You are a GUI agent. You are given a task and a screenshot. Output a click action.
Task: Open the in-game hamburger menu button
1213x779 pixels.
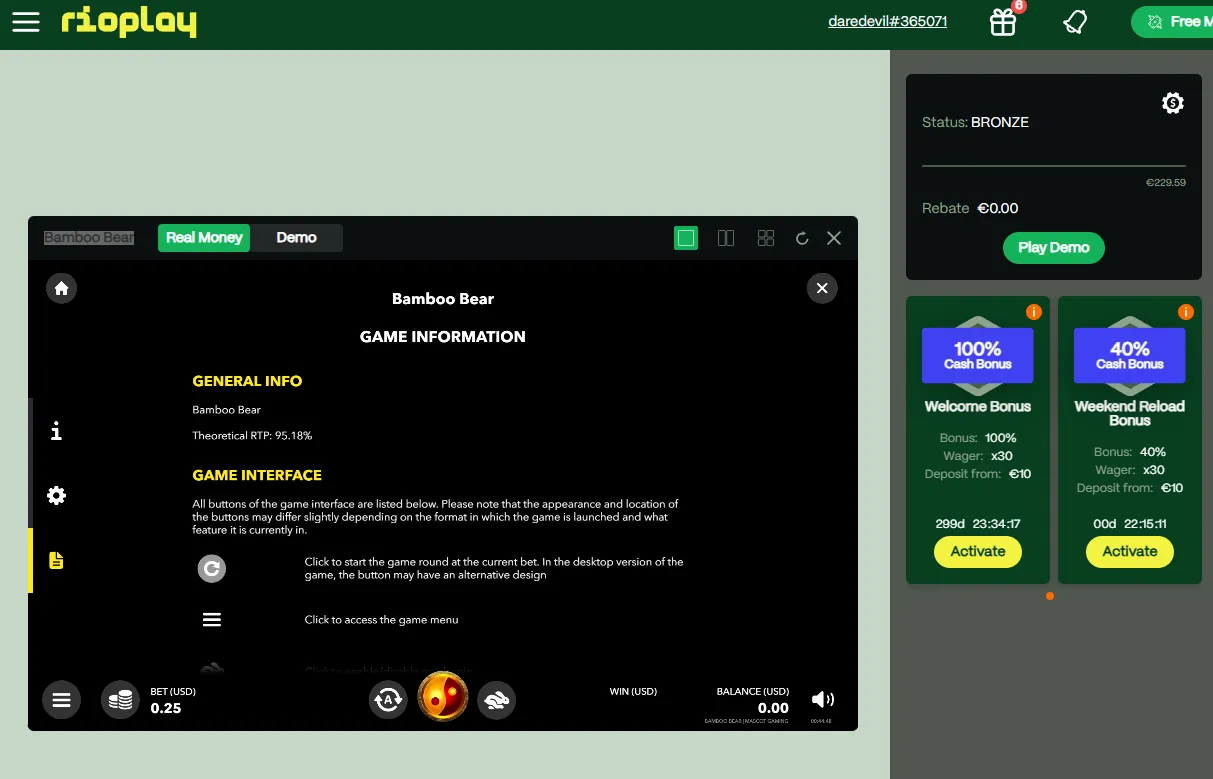[x=61, y=700]
